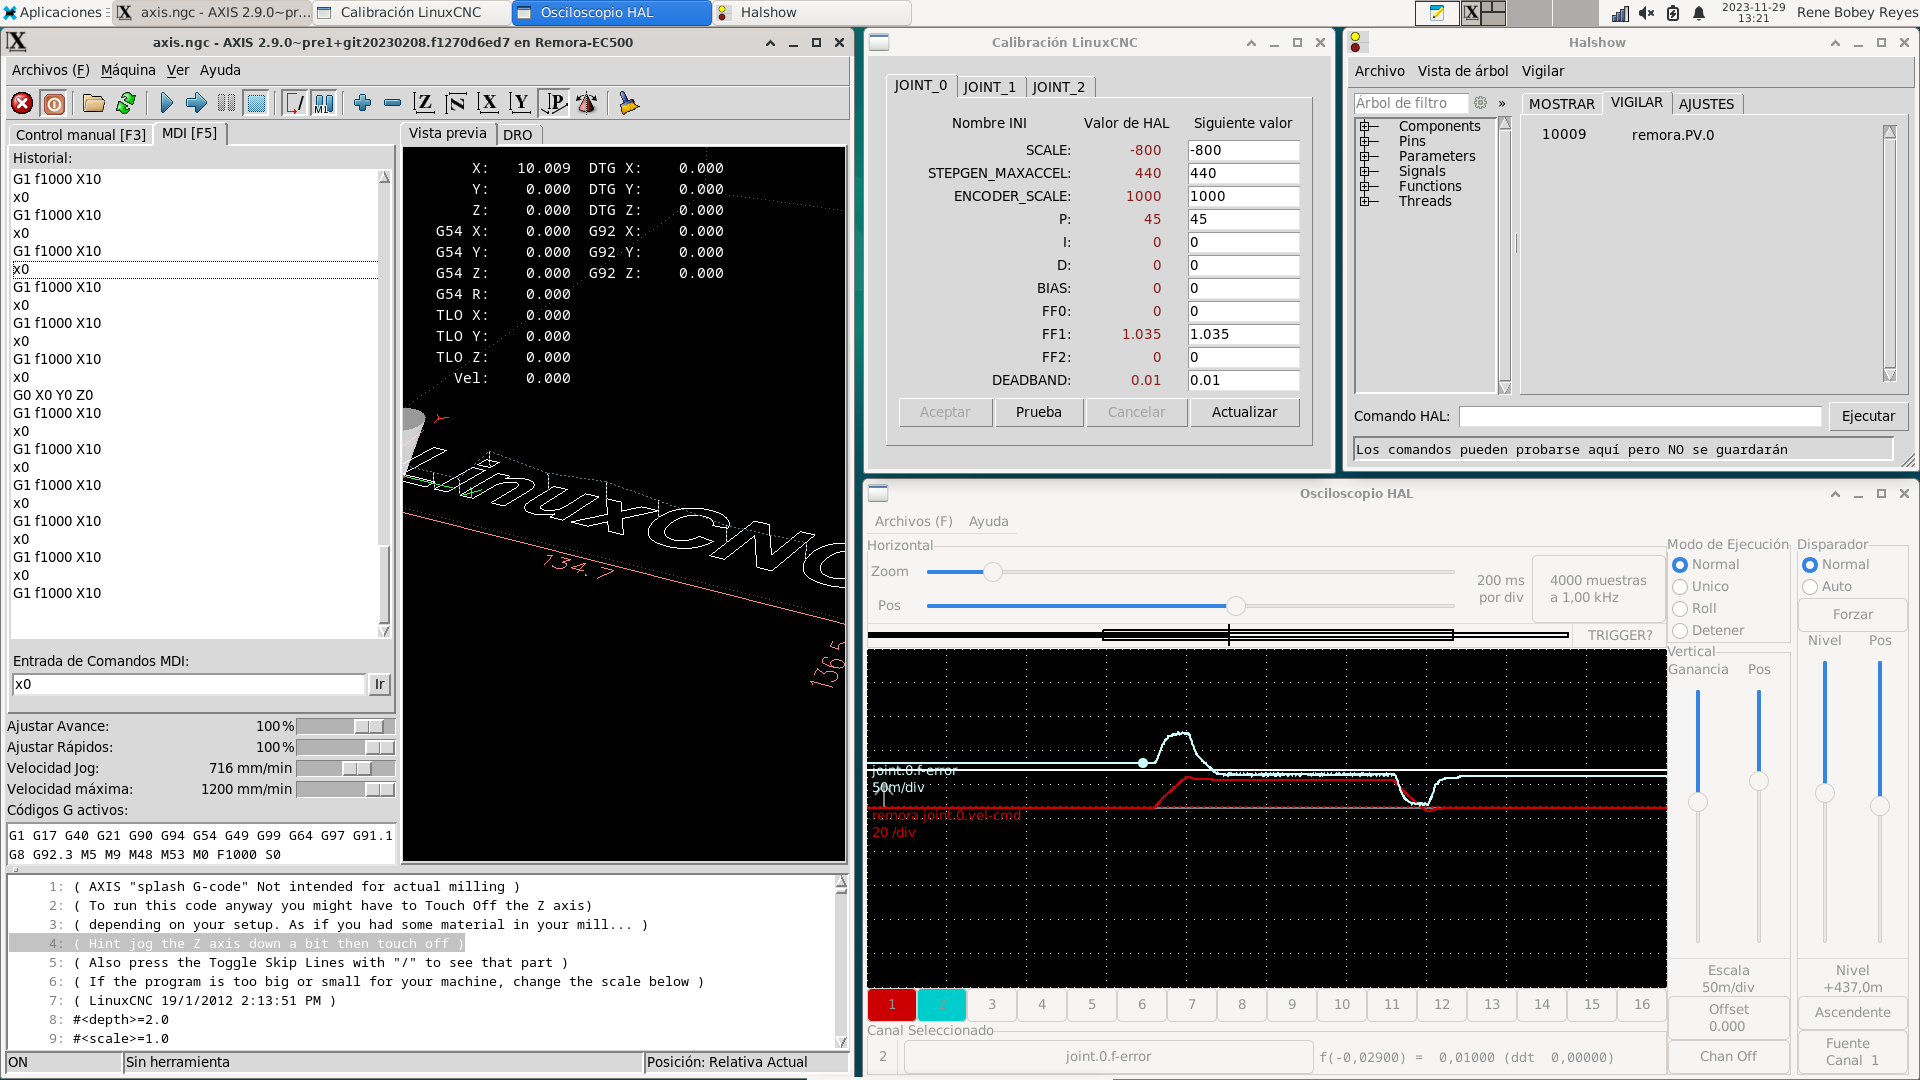Select the rotated Z view icon

click(x=456, y=103)
